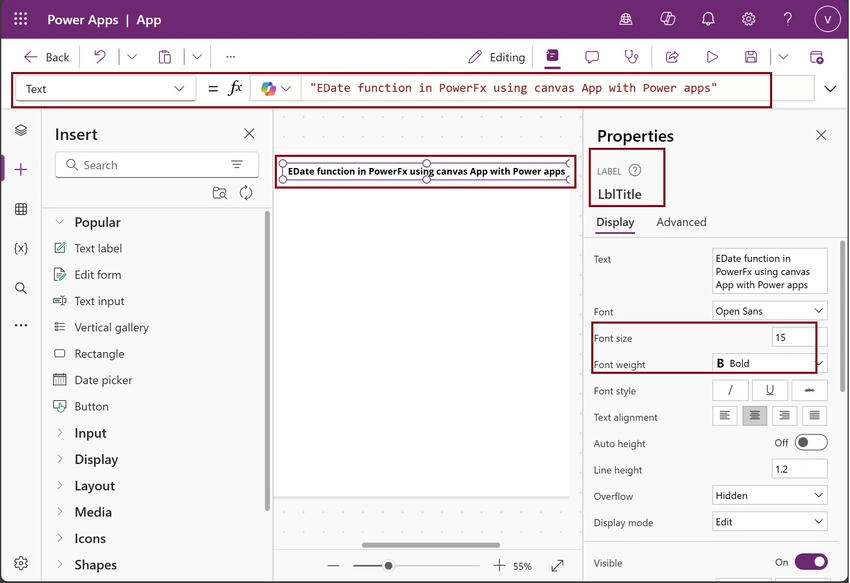Image resolution: width=850 pixels, height=583 pixels.
Task: Preview the app with play icon
Action: (x=712, y=56)
